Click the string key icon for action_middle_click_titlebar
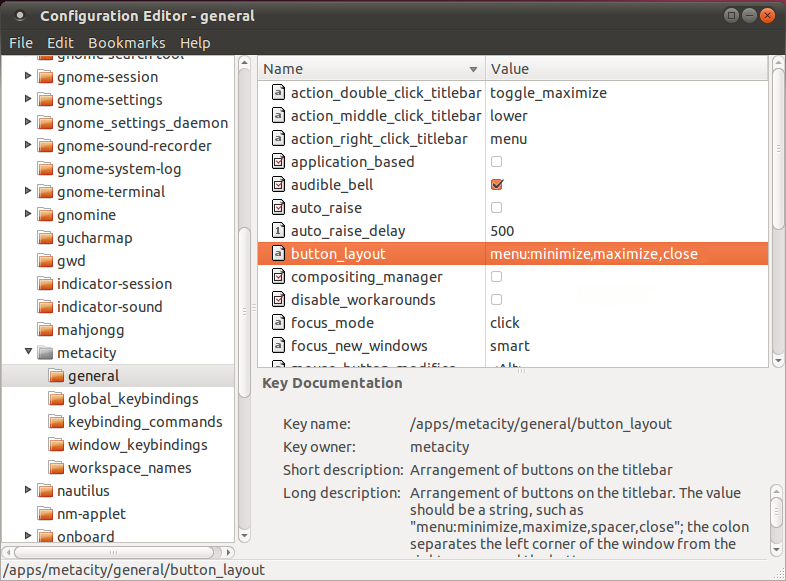 point(278,116)
